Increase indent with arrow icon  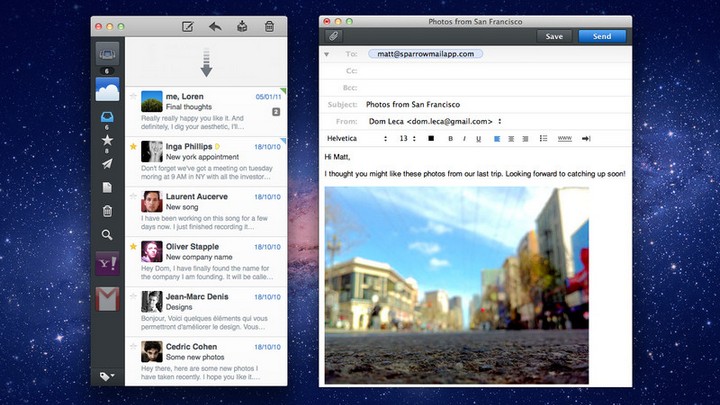coord(586,138)
